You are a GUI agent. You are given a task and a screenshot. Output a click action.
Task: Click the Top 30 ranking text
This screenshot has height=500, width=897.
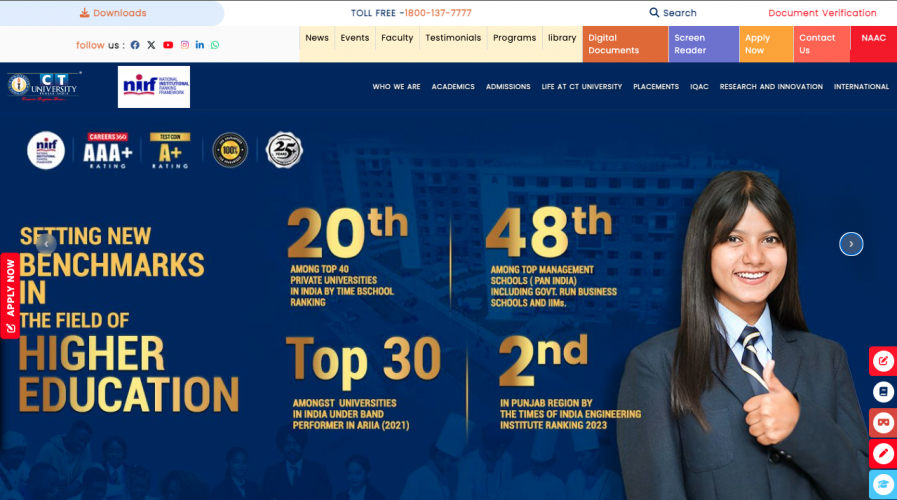[x=363, y=363]
